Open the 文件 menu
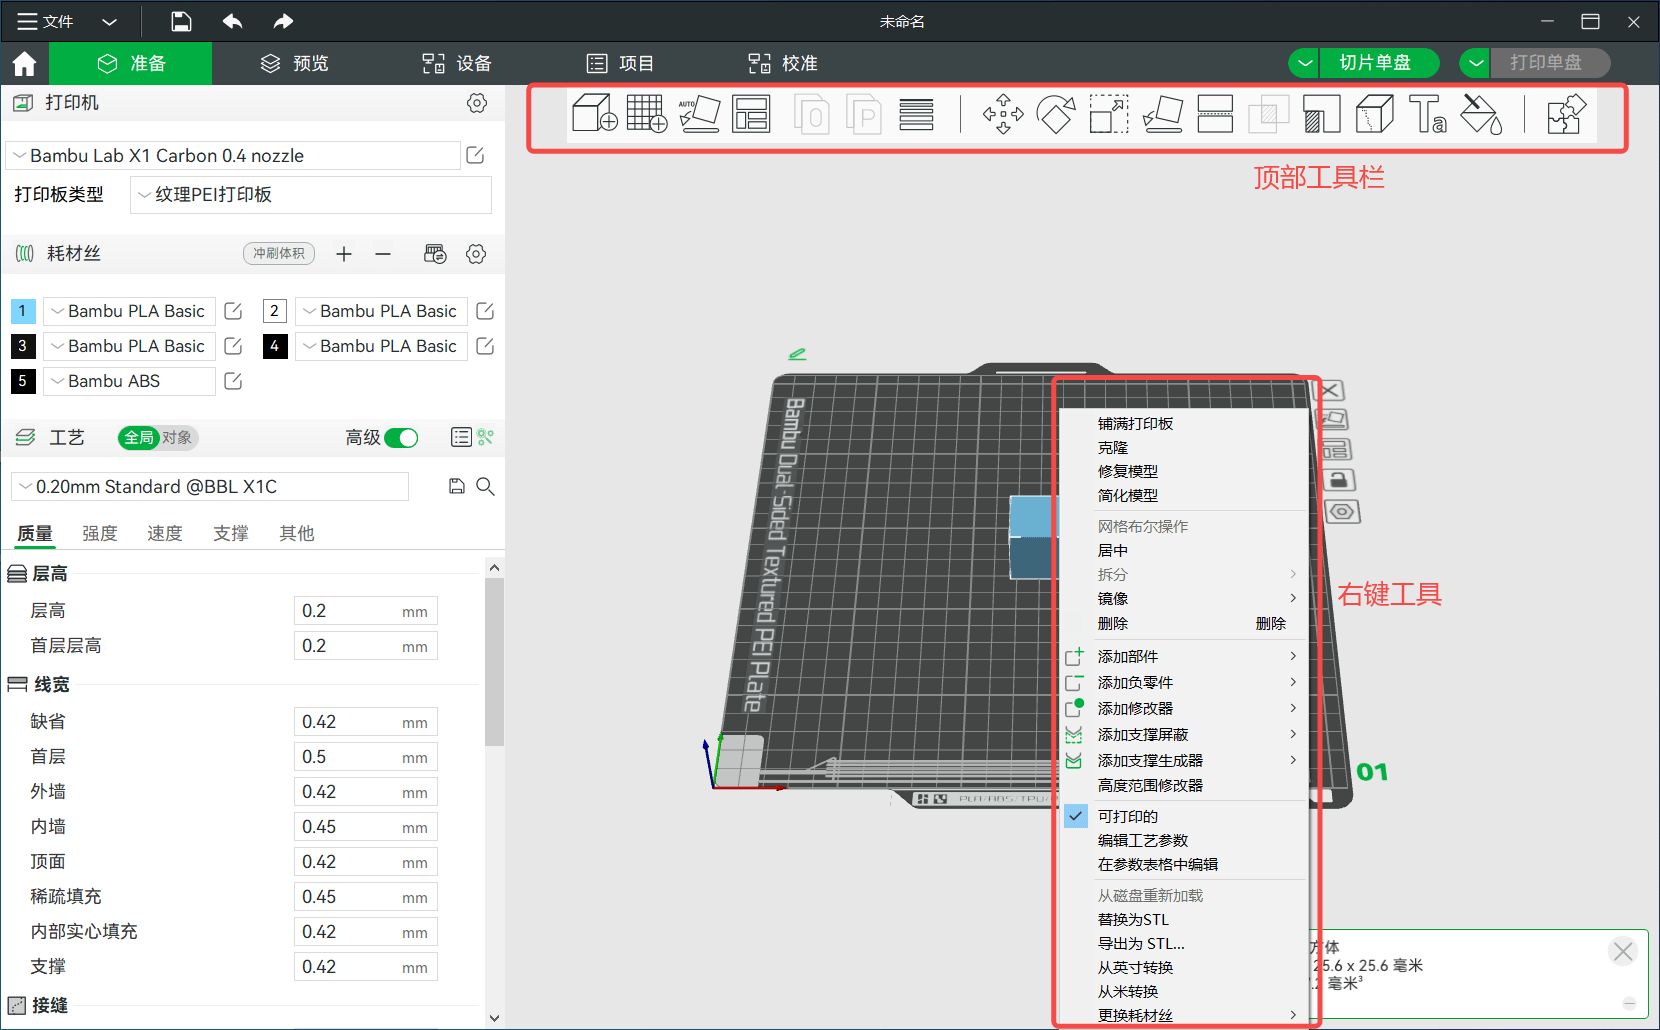This screenshot has width=1660, height=1030. (x=46, y=21)
